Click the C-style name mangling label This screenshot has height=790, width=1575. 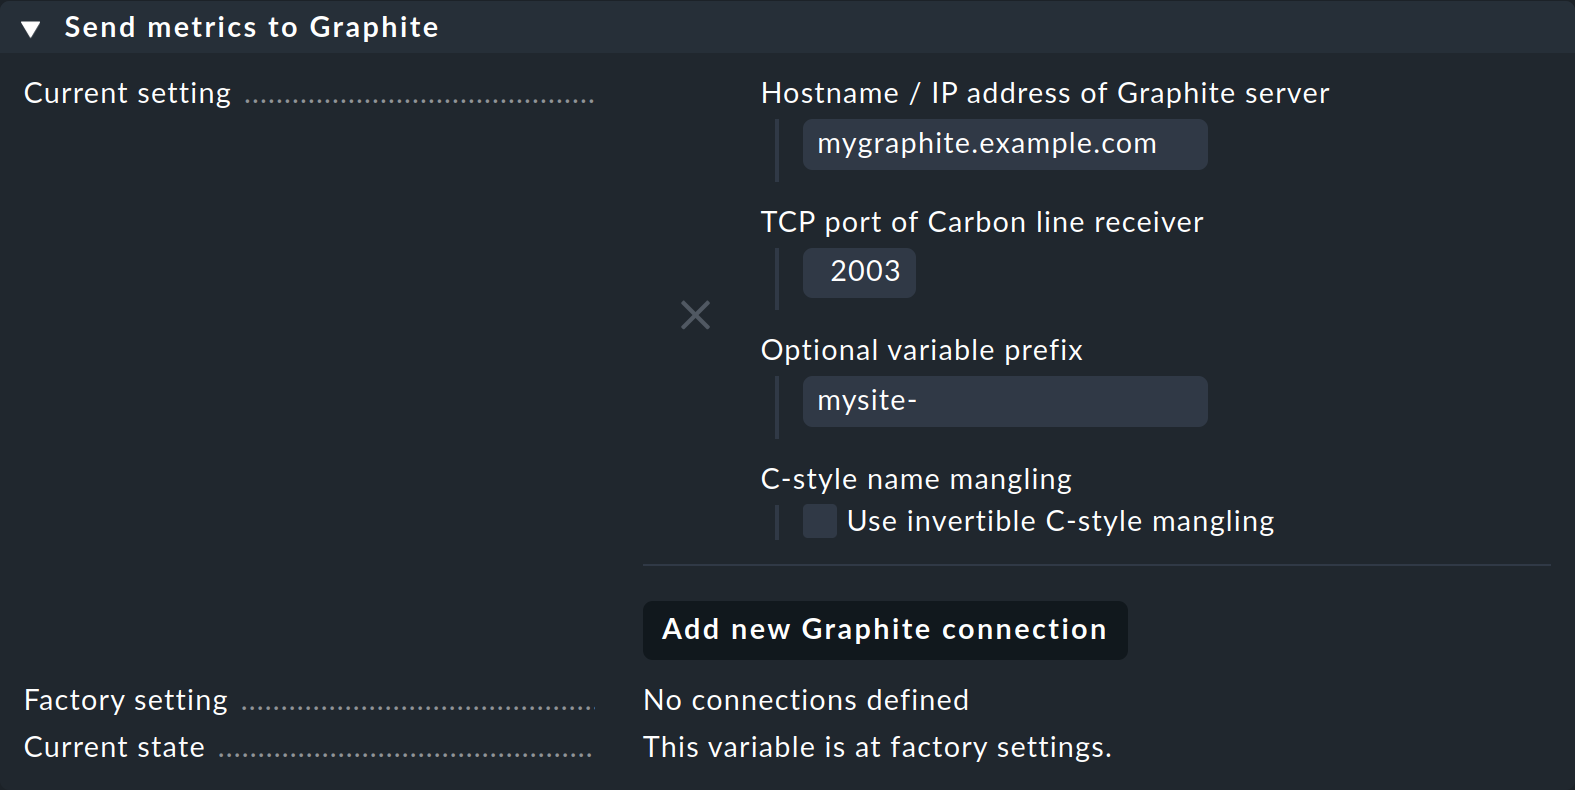[915, 479]
